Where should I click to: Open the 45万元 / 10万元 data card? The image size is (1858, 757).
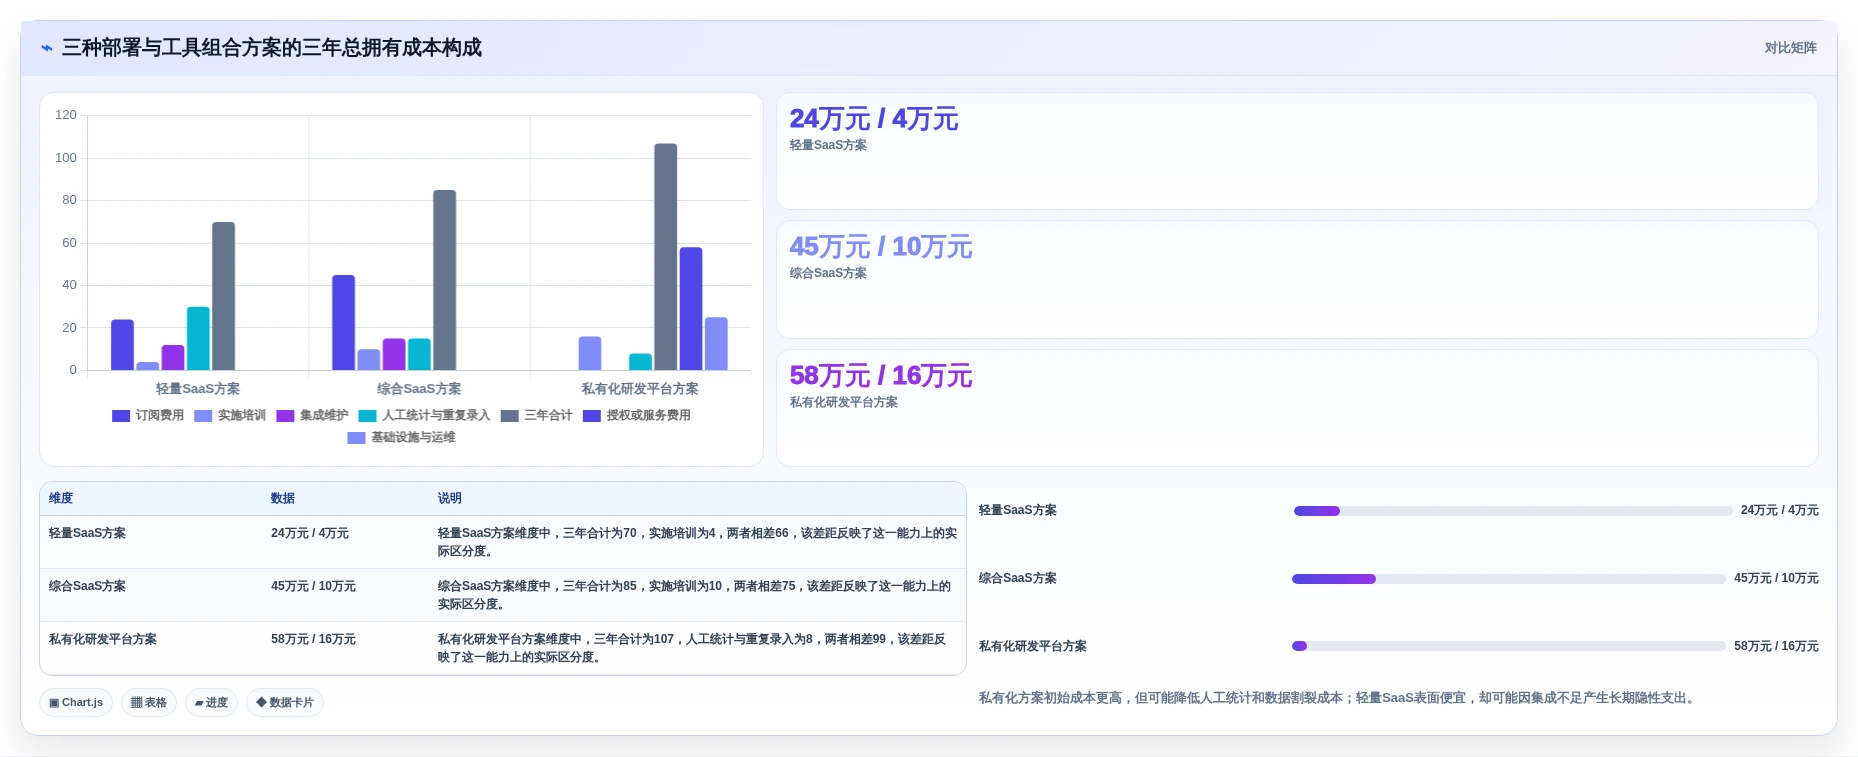coord(1297,279)
